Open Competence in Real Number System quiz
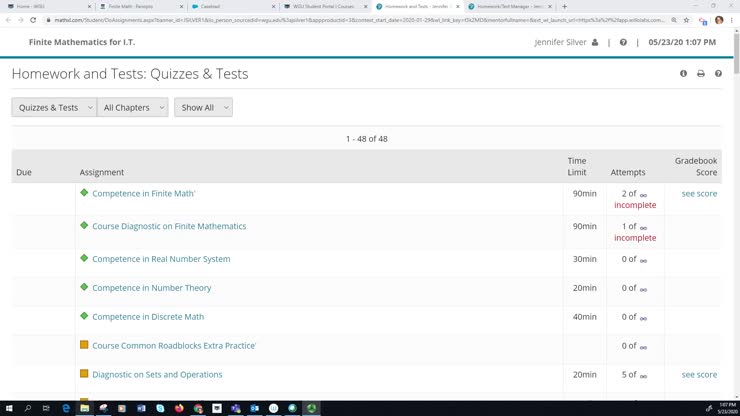The height and width of the screenshot is (416, 740). (x=161, y=259)
